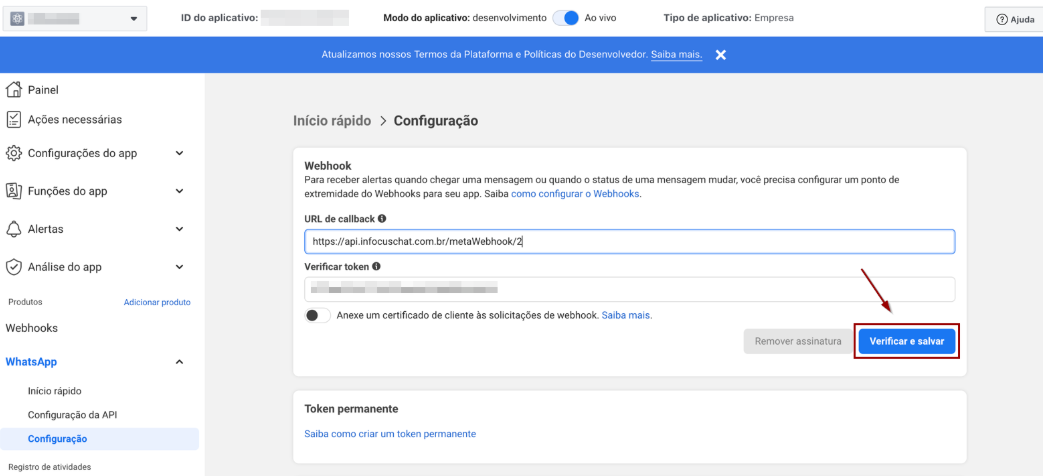Open the Ajuda help button

[1014, 19]
